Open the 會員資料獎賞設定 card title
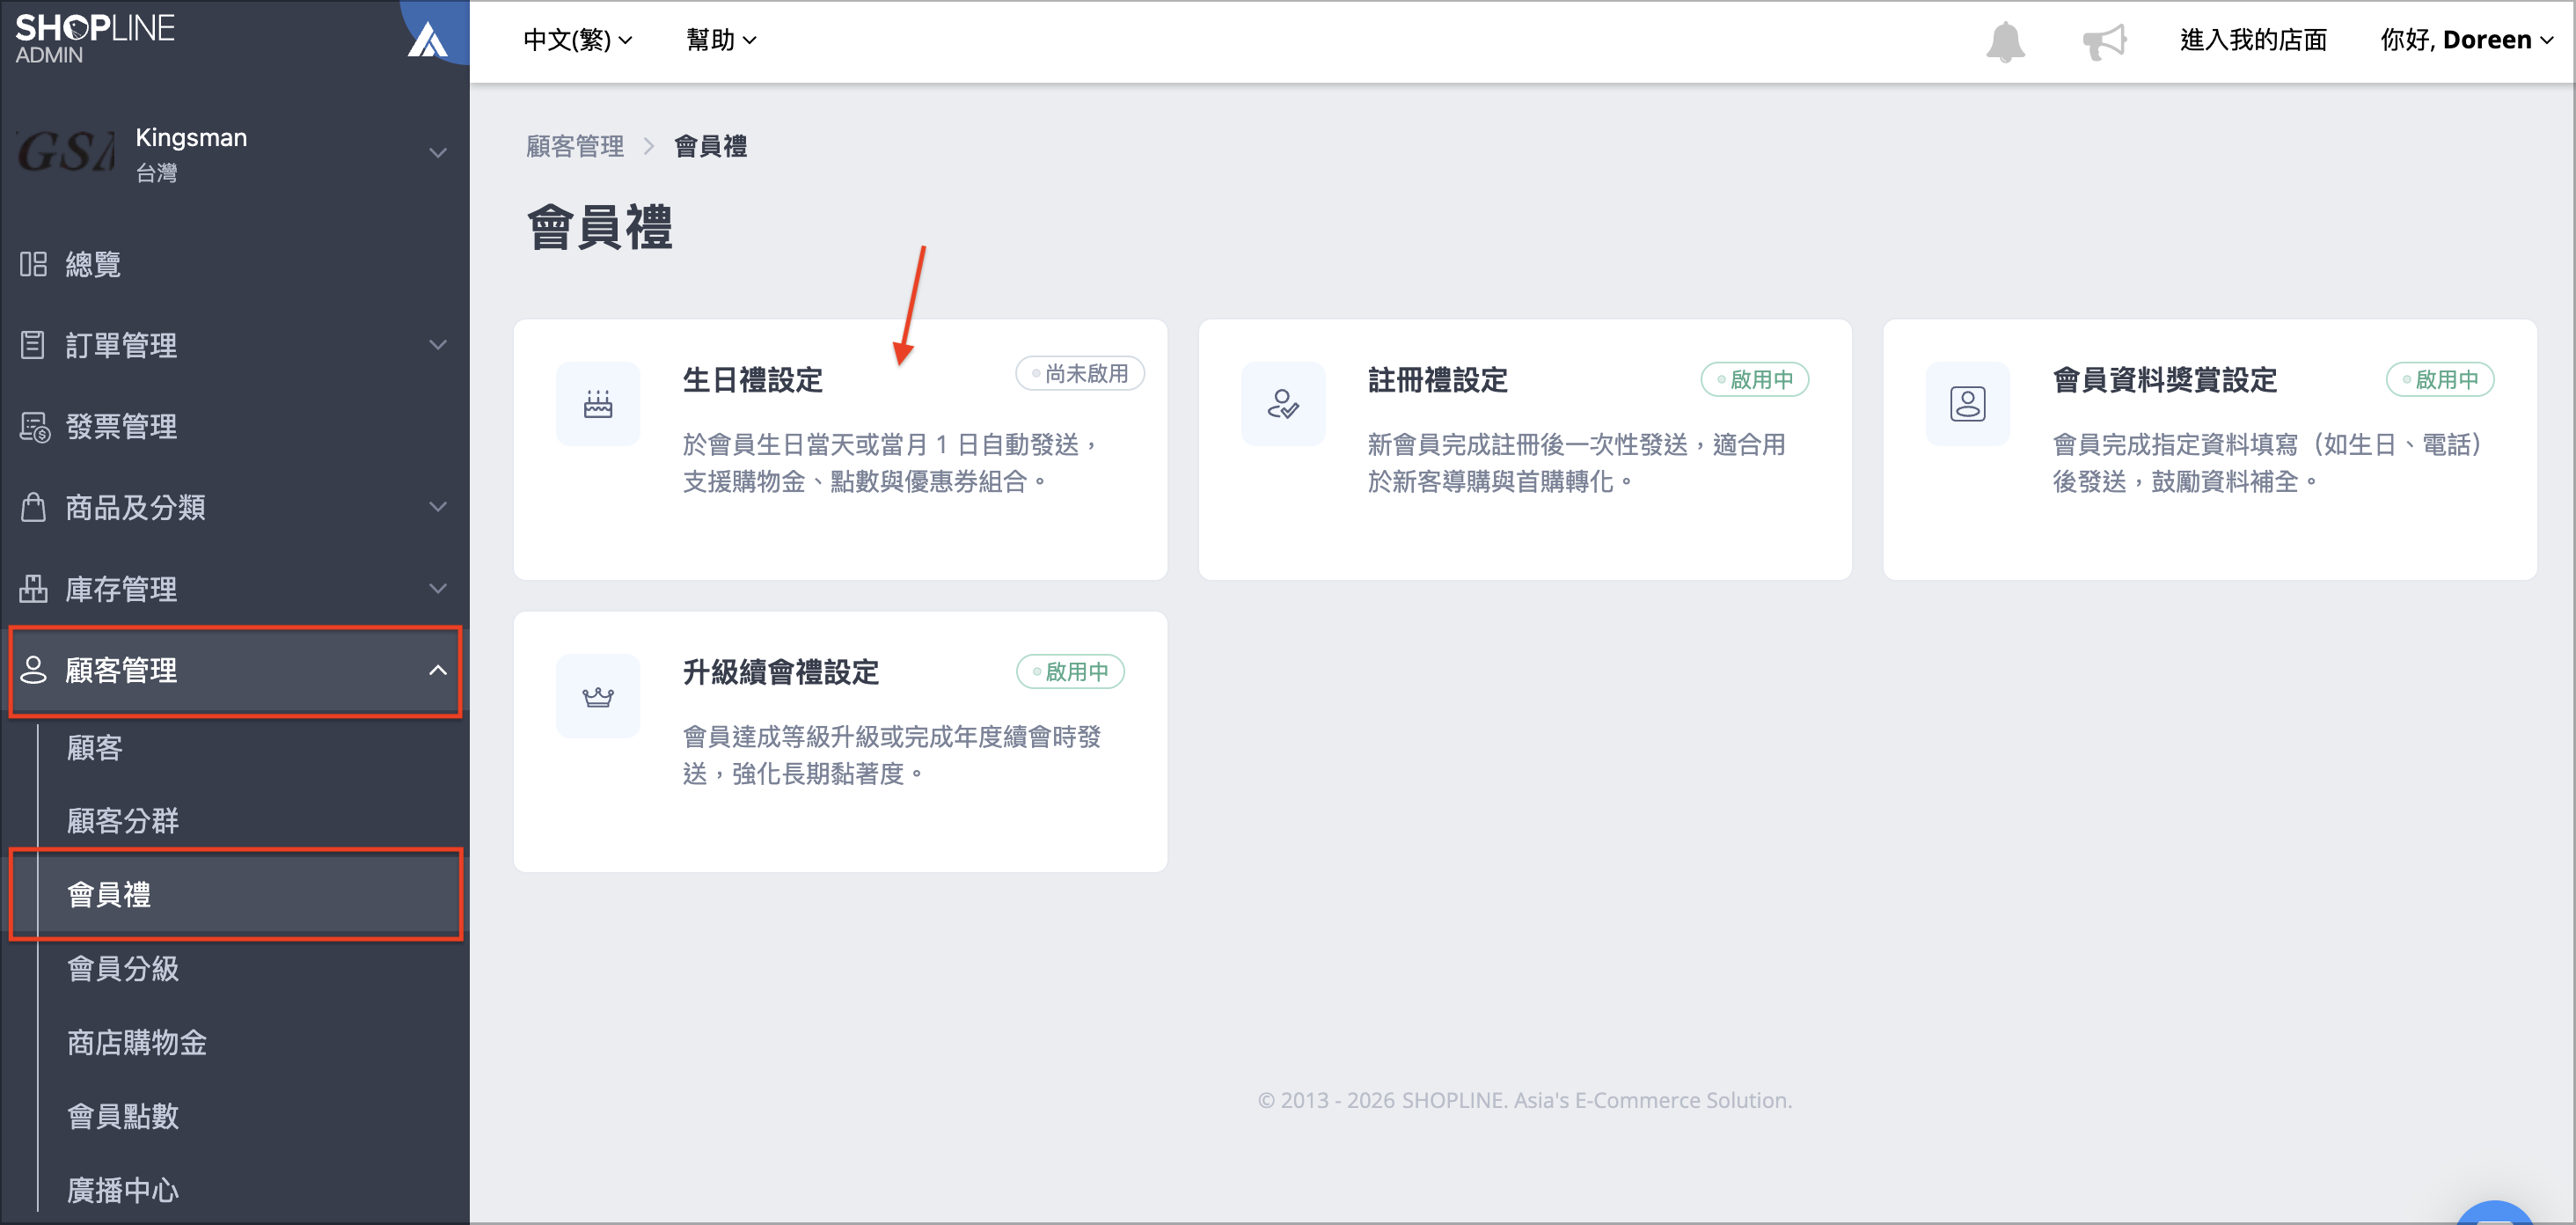The width and height of the screenshot is (2576, 1225). click(2164, 380)
